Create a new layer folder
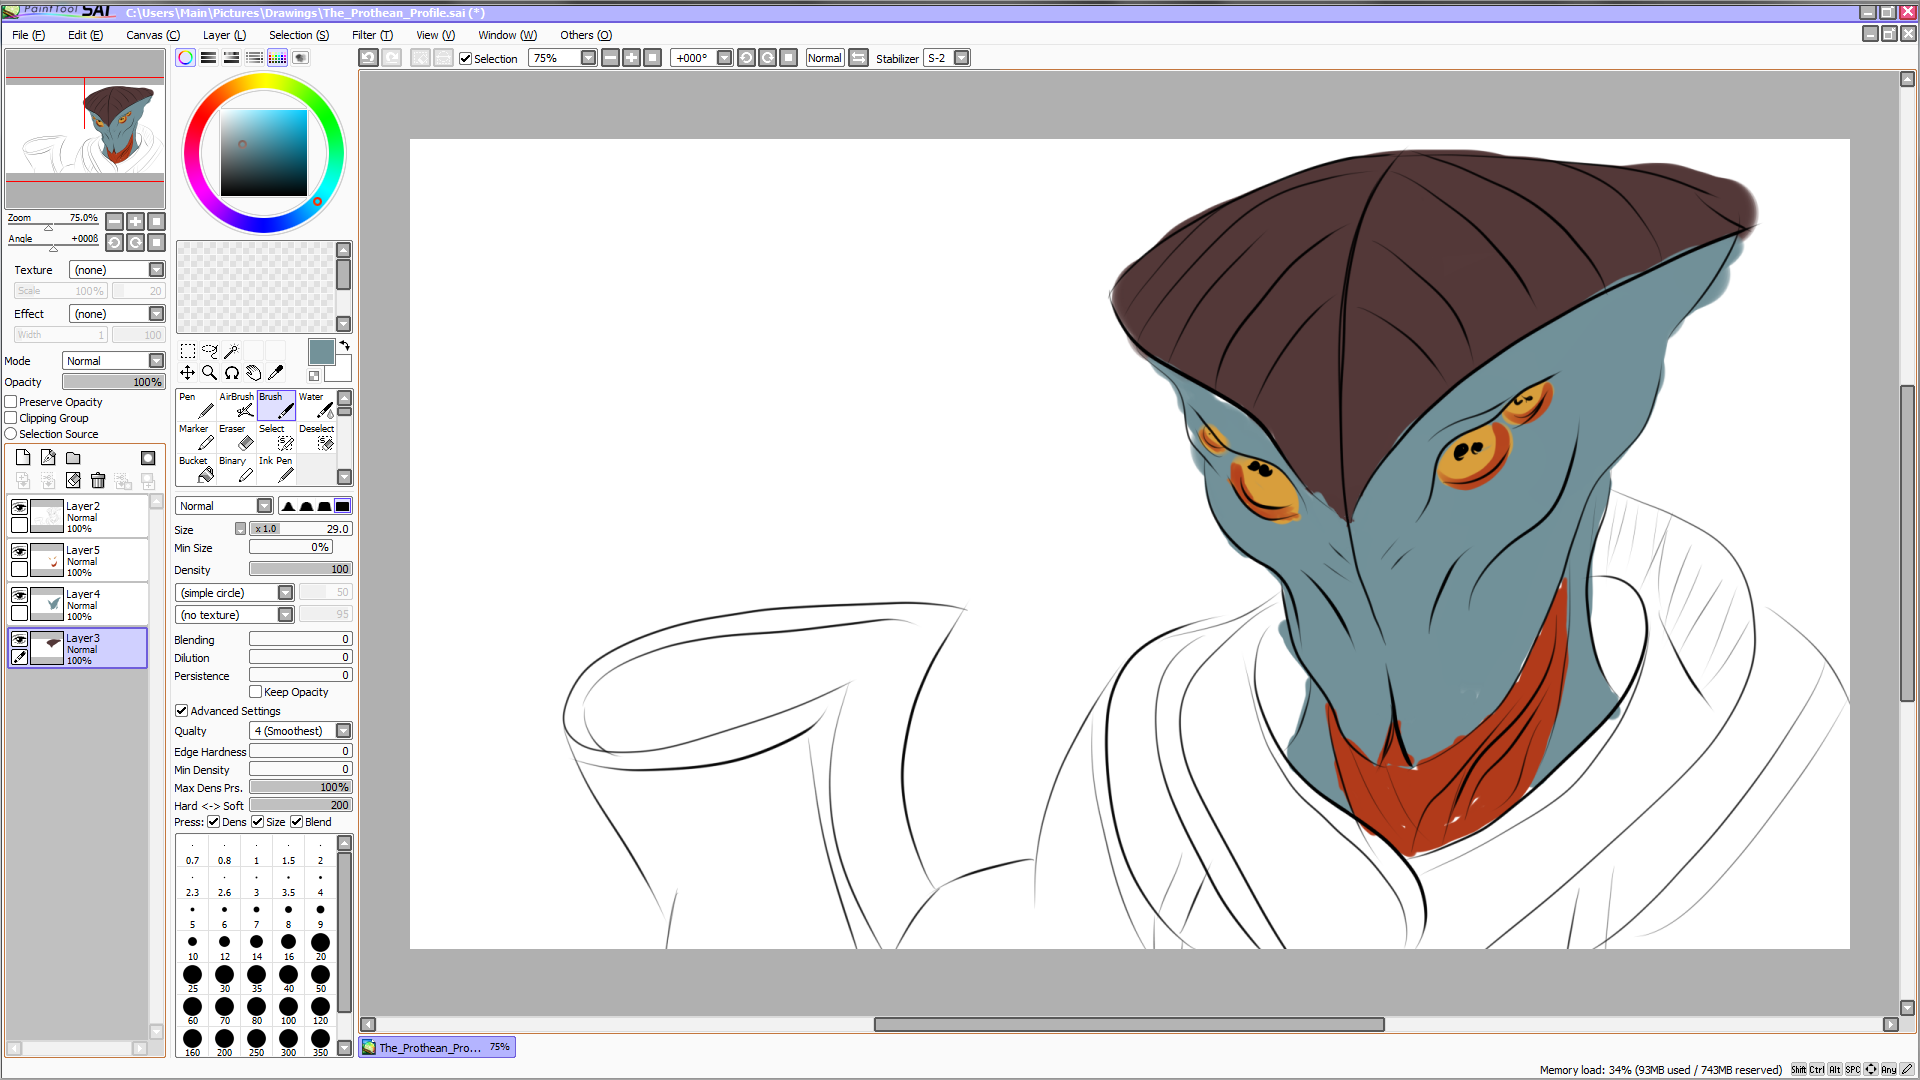This screenshot has width=1920, height=1080. [x=73, y=458]
